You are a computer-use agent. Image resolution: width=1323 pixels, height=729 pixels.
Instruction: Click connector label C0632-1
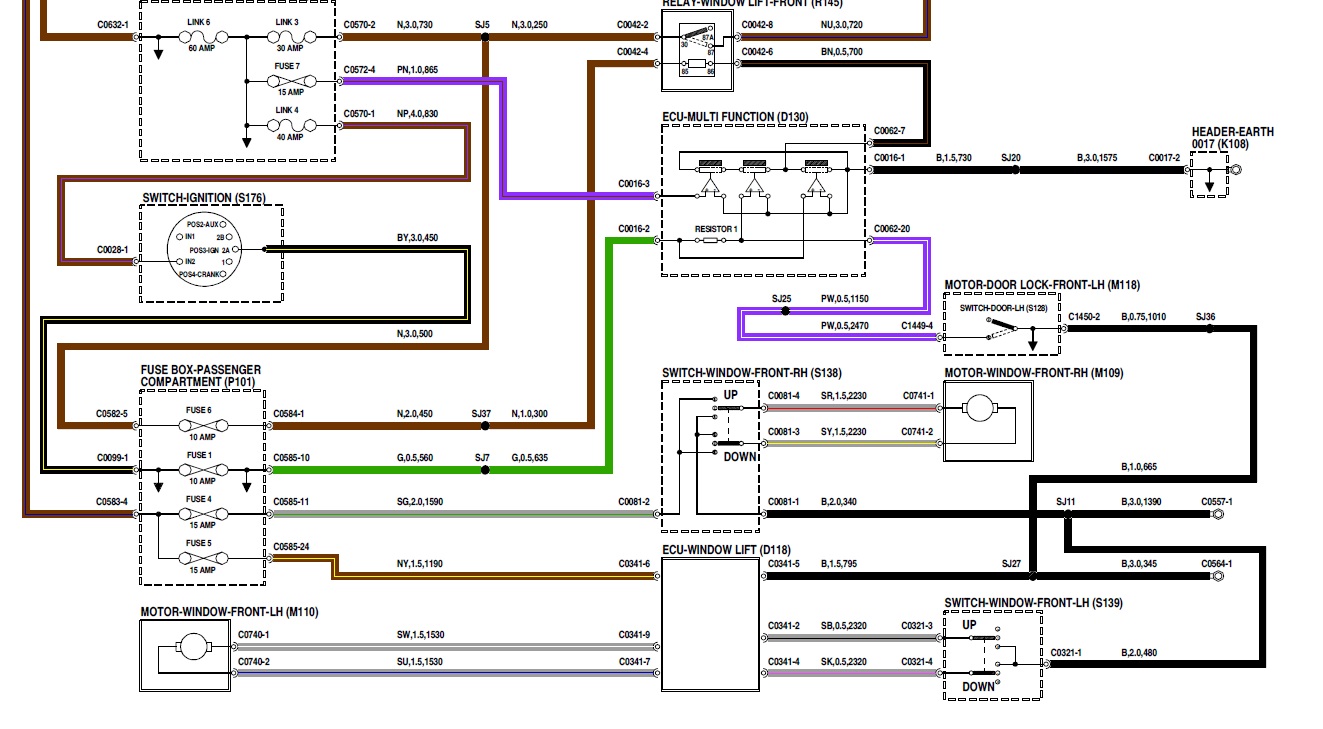(x=112, y=24)
